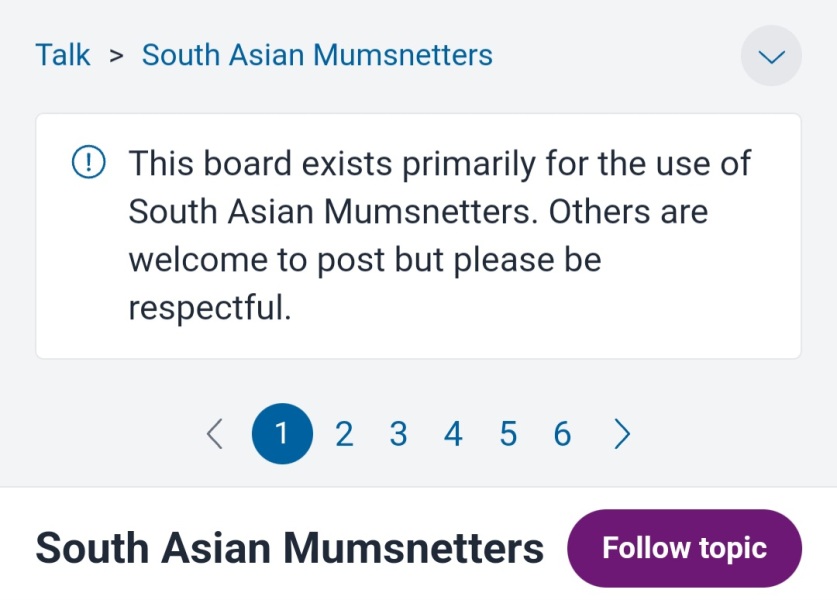Click the information circle icon
Image resolution: width=837 pixels, height=600 pixels.
coord(88,161)
